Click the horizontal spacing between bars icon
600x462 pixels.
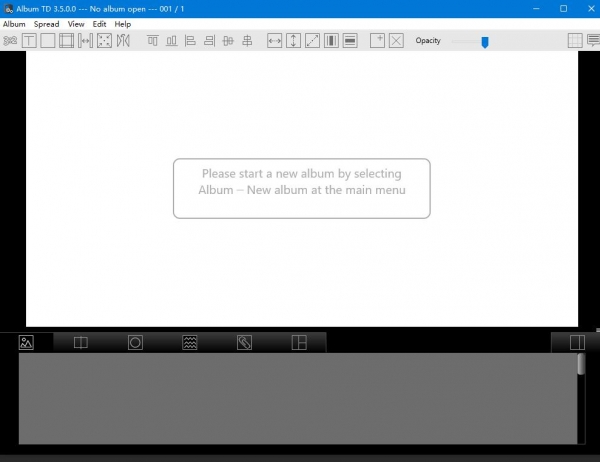pyautogui.click(x=85, y=41)
